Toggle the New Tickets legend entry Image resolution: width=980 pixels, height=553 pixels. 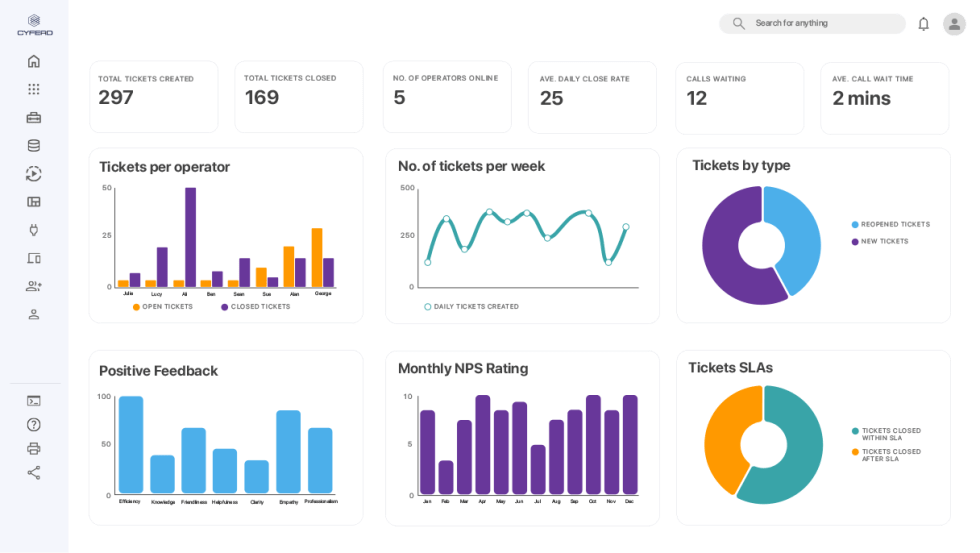coord(880,241)
